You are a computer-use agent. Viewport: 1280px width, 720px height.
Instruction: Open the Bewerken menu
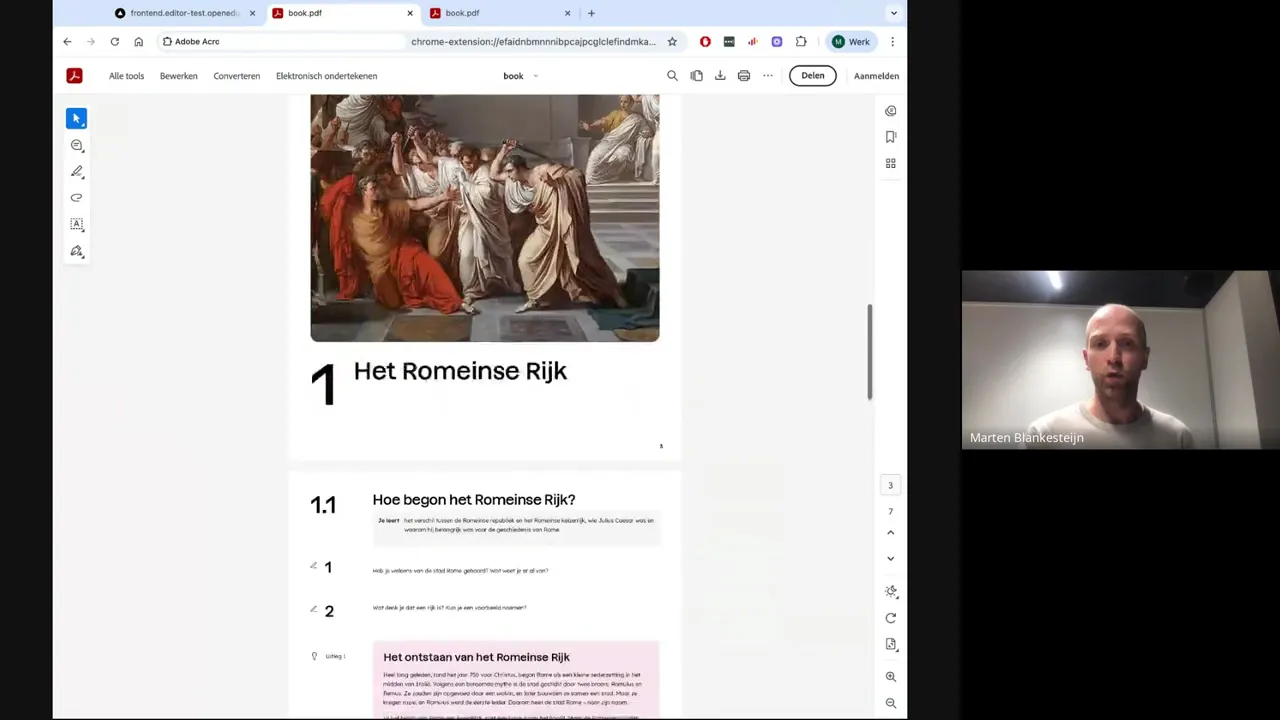[x=178, y=76]
